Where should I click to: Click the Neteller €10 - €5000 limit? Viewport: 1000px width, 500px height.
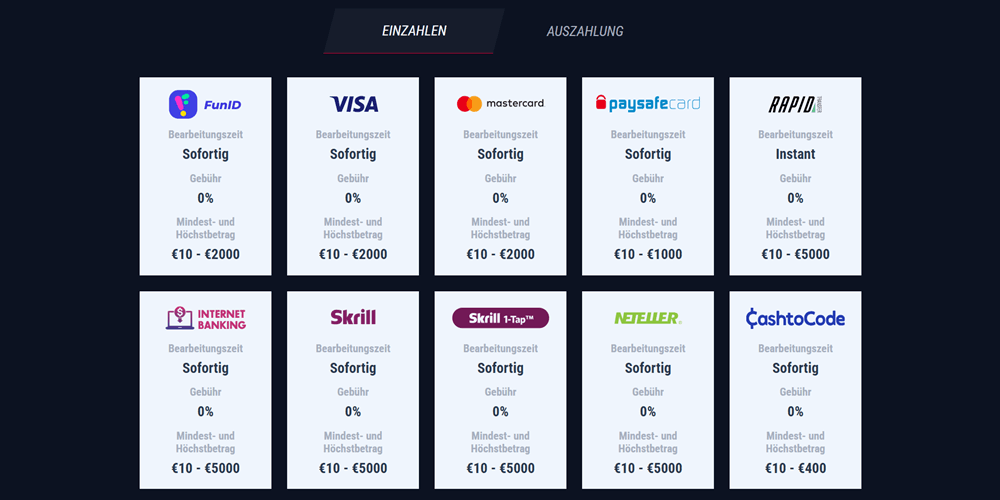[x=648, y=468]
